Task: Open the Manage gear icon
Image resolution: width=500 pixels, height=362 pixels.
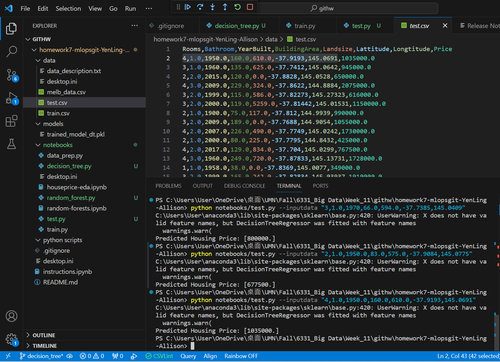Action: coord(11,339)
